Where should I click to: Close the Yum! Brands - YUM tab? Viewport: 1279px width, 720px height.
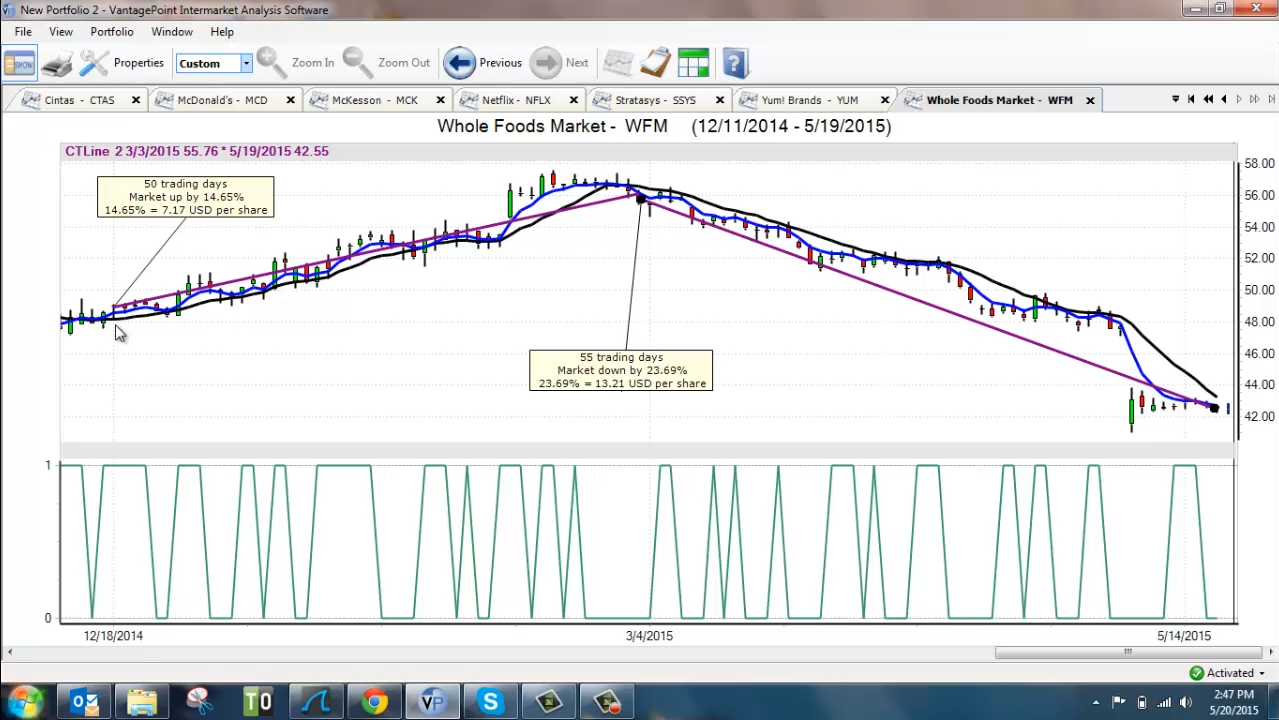pyautogui.click(x=885, y=100)
